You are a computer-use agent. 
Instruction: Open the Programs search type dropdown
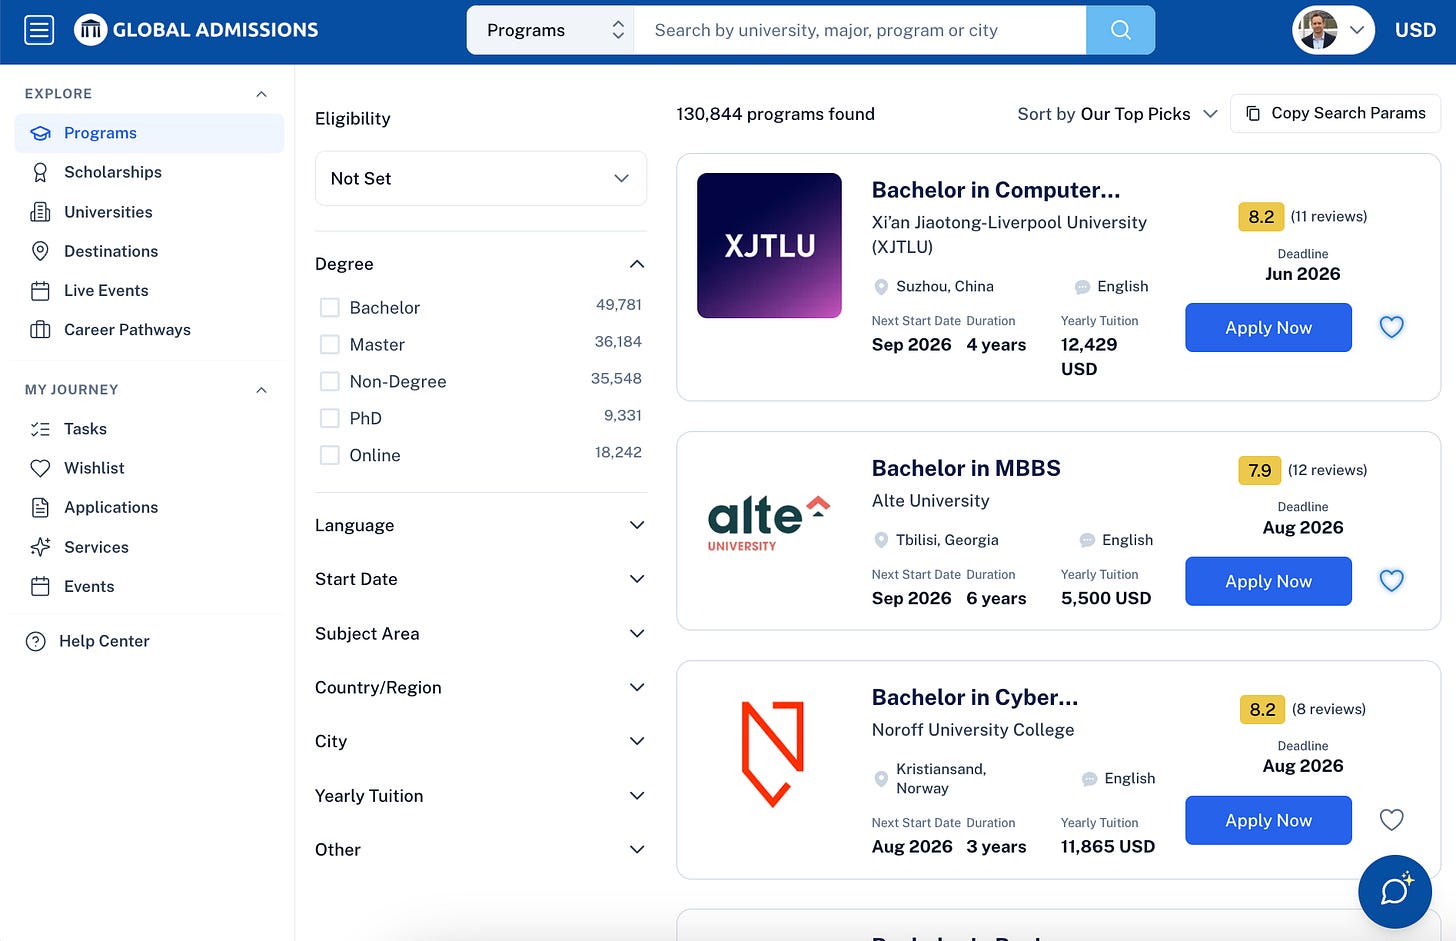[x=550, y=30]
